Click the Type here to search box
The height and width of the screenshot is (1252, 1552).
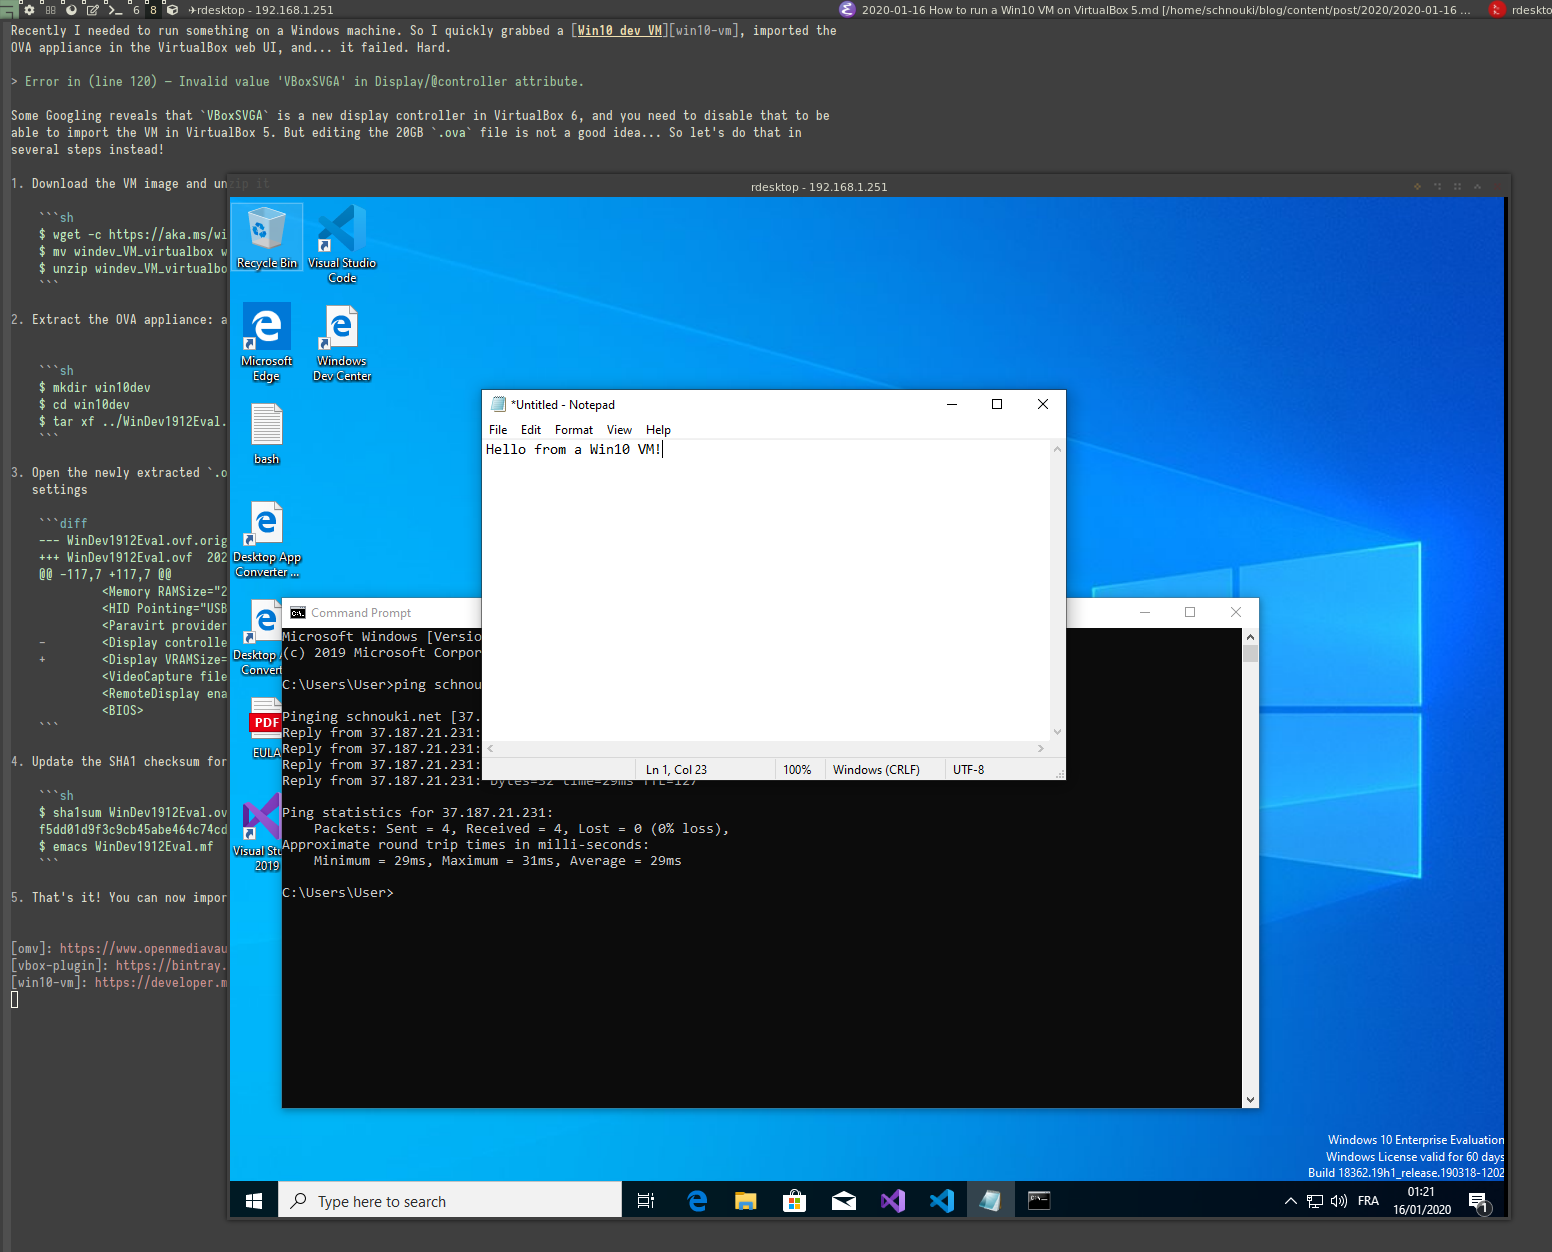click(x=450, y=1200)
